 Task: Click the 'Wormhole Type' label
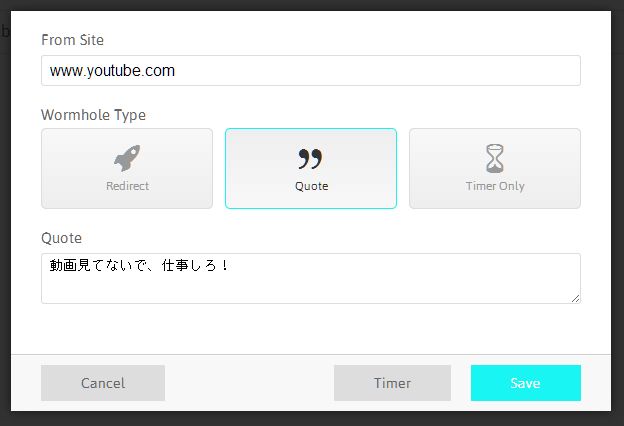(x=94, y=115)
